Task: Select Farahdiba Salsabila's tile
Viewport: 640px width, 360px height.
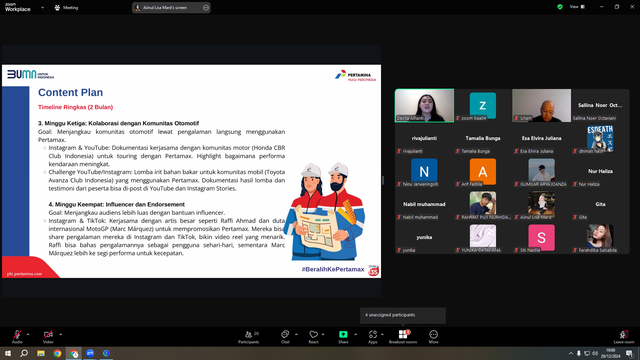Action: tap(600, 238)
